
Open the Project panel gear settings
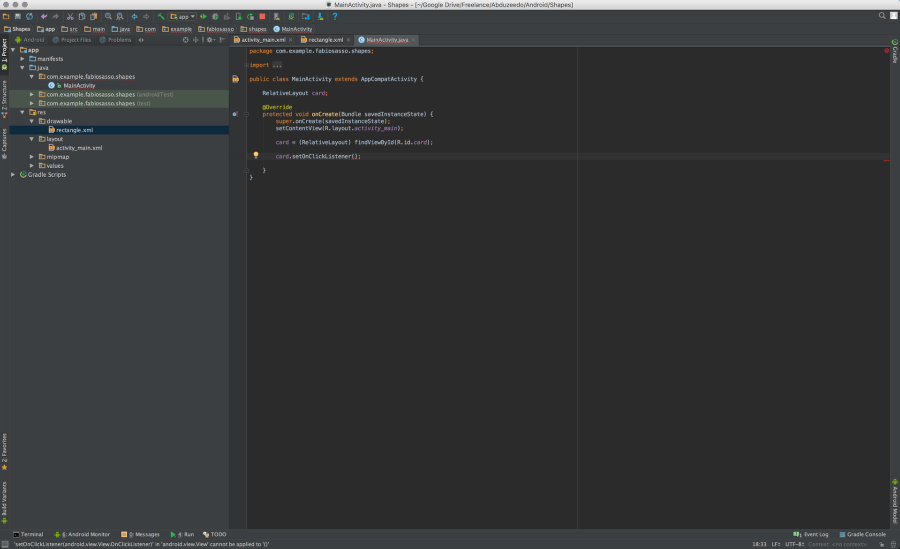[210, 40]
